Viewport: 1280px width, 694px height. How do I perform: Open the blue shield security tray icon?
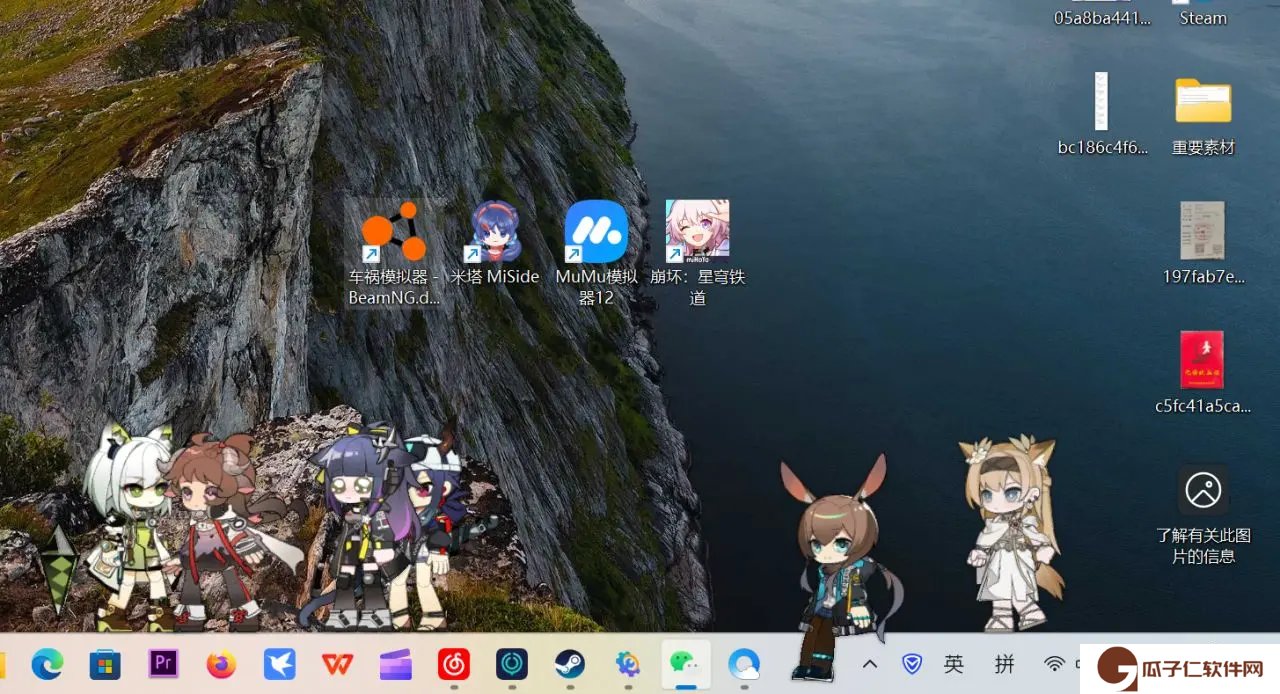click(911, 664)
